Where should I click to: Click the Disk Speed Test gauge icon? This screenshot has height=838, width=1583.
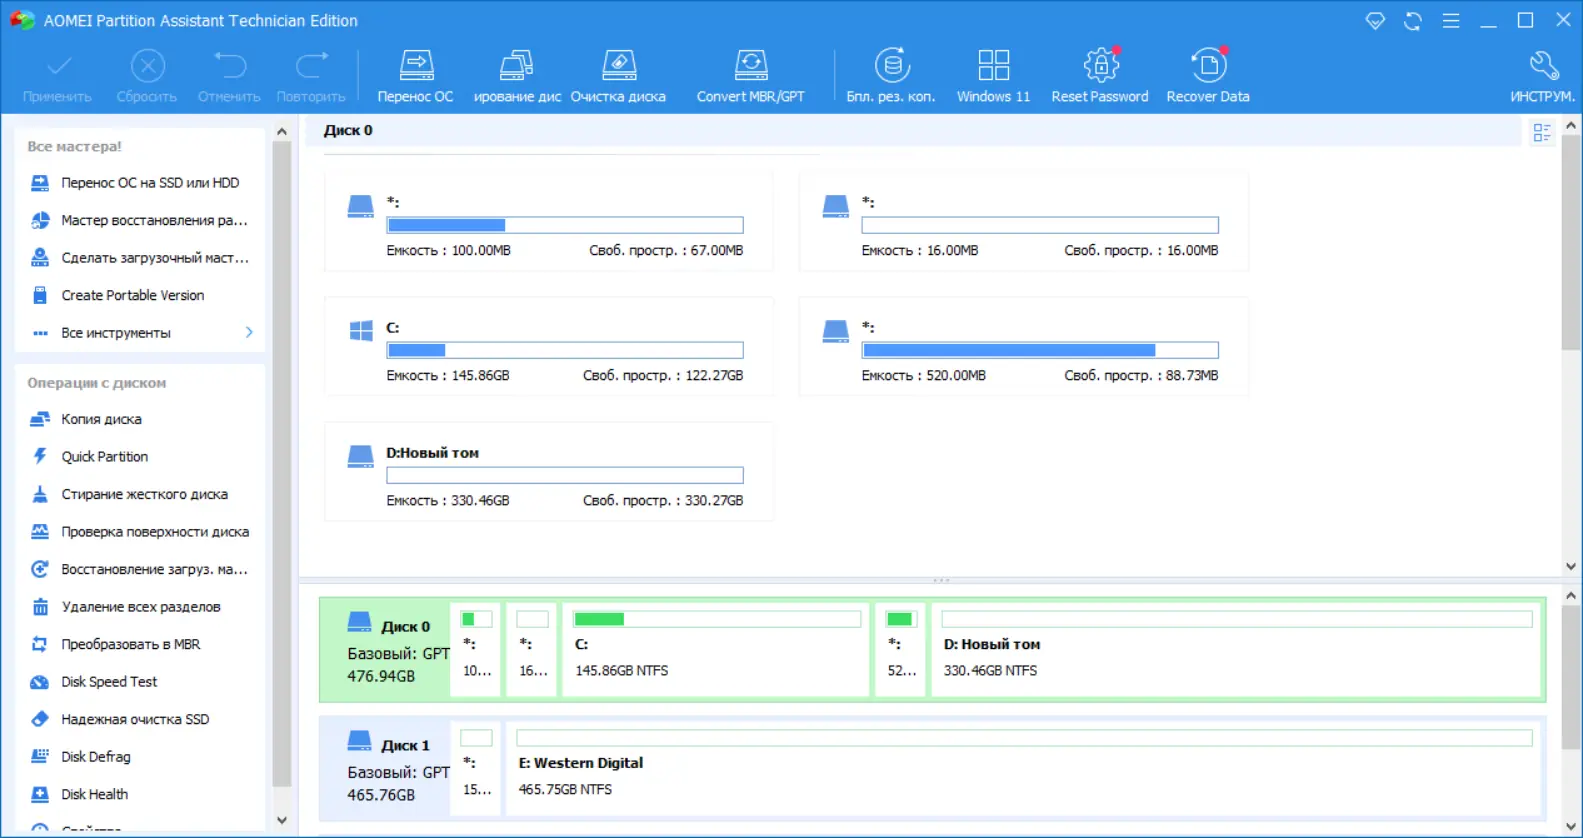(40, 682)
